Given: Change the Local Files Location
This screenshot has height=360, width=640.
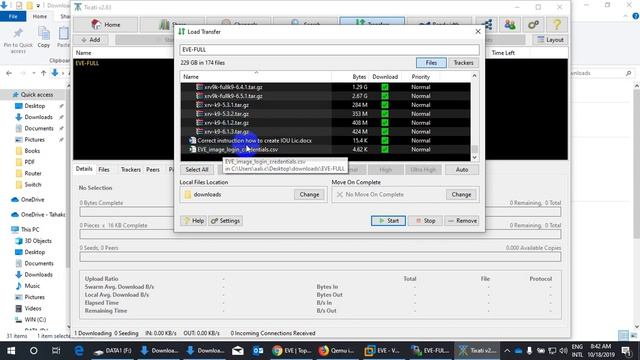Looking at the screenshot, I should tap(309, 195).
